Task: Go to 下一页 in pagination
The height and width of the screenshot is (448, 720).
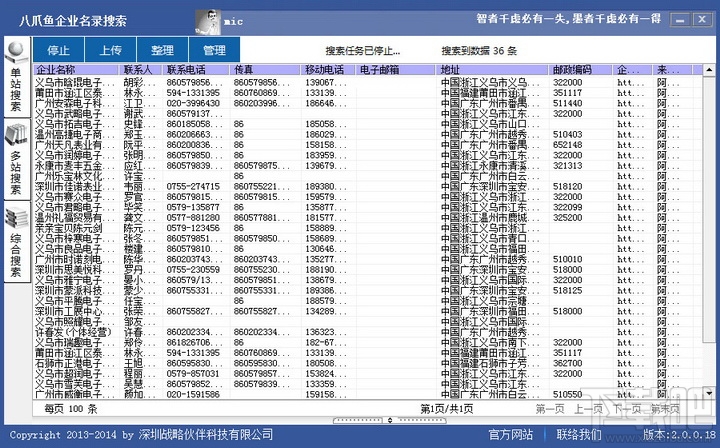Action: tap(626, 409)
